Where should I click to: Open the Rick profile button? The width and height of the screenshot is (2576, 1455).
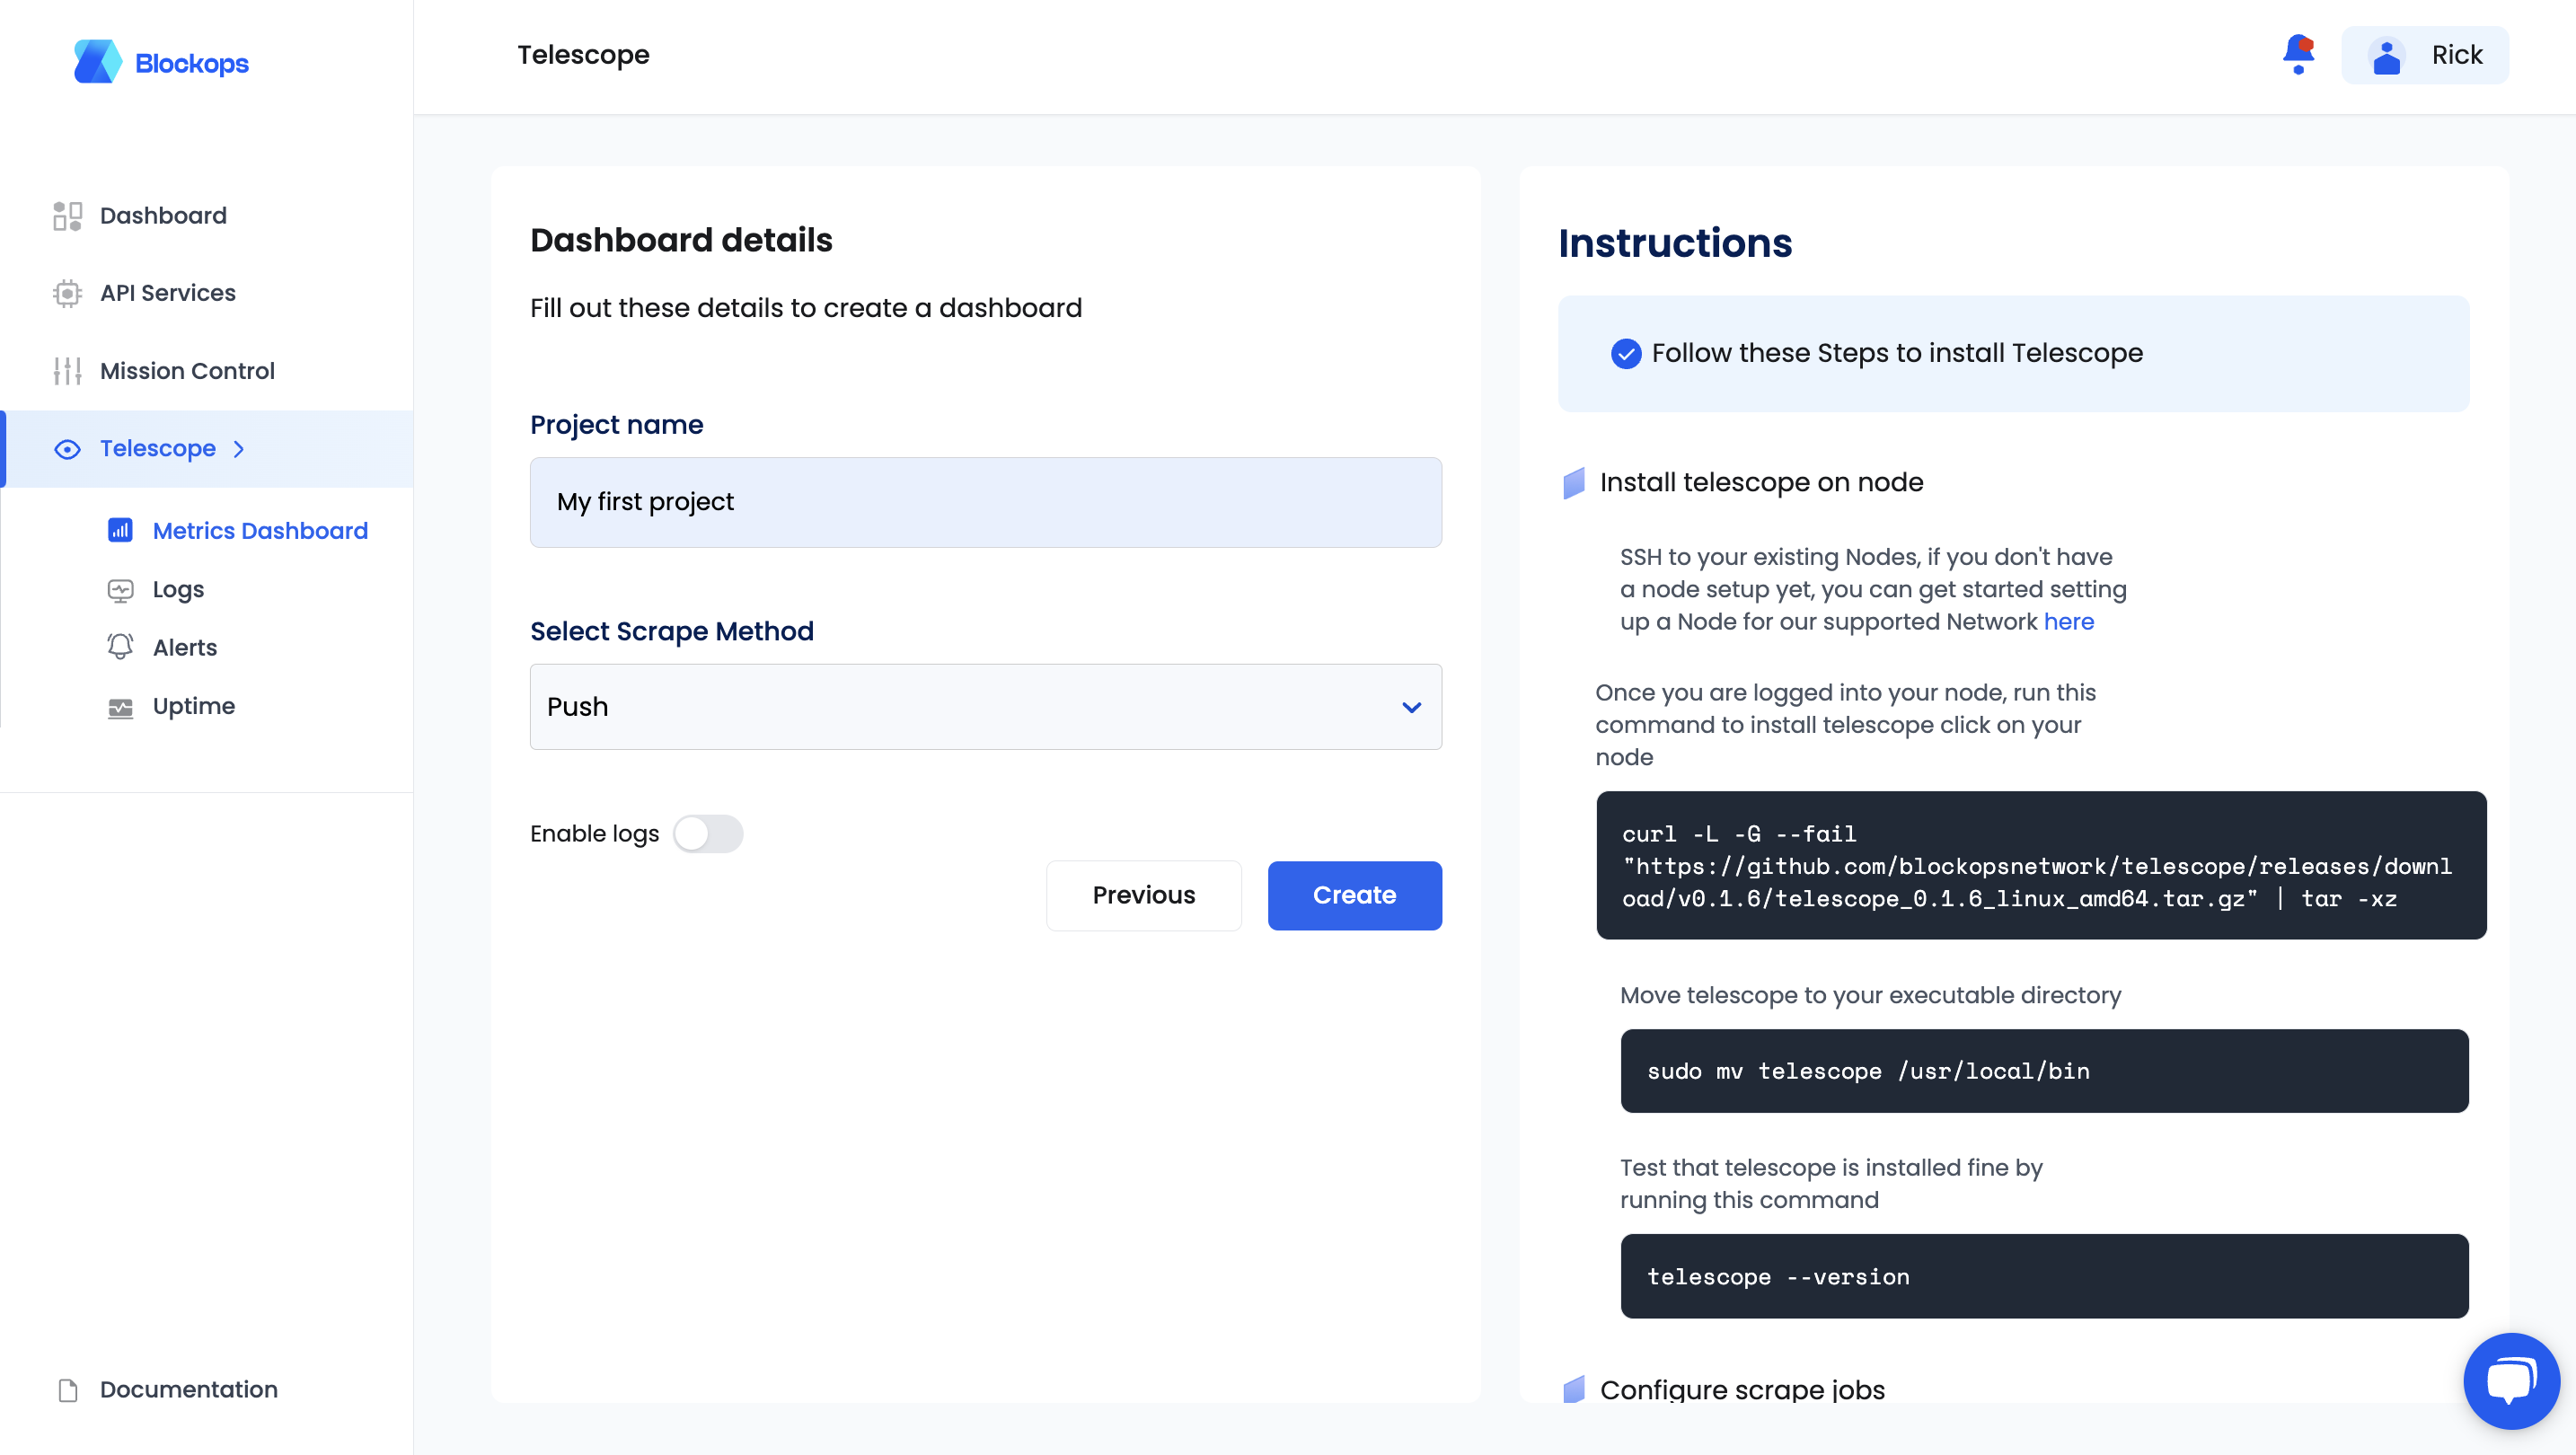click(x=2425, y=56)
